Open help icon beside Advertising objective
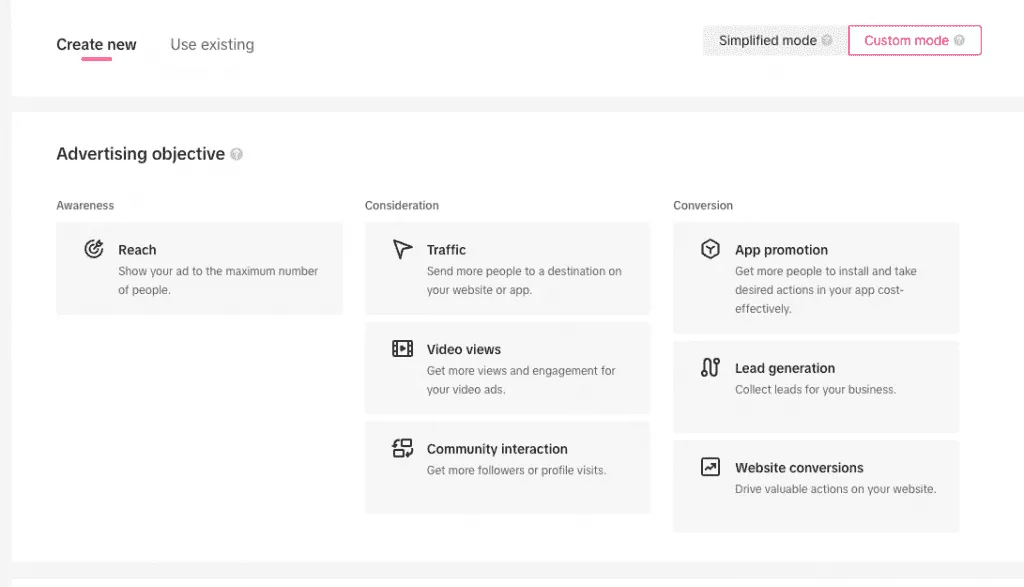Image resolution: width=1024 pixels, height=587 pixels. (x=236, y=154)
